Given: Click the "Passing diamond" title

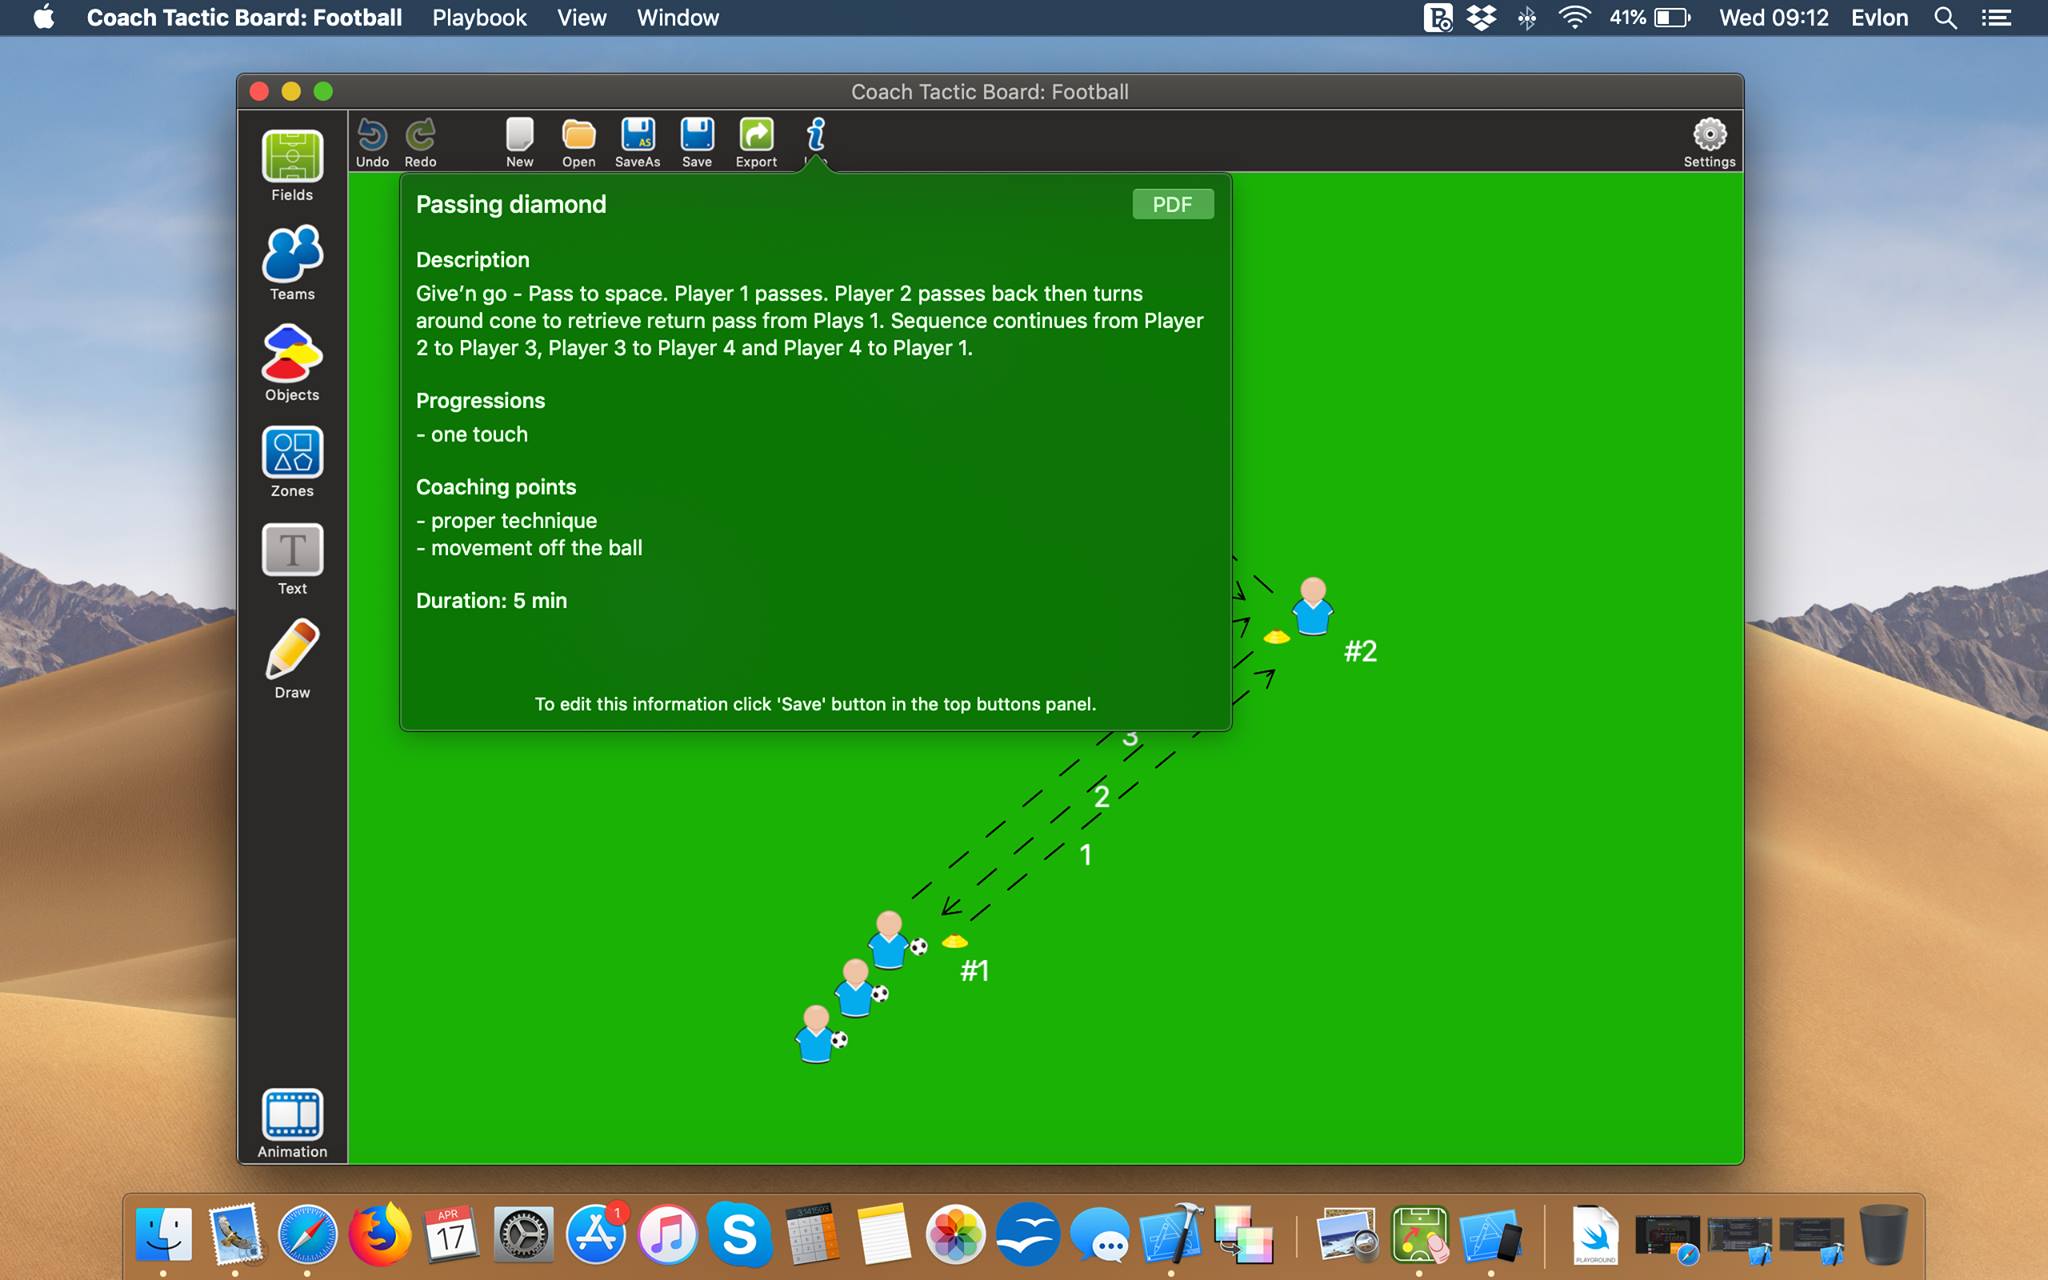Looking at the screenshot, I should [511, 204].
